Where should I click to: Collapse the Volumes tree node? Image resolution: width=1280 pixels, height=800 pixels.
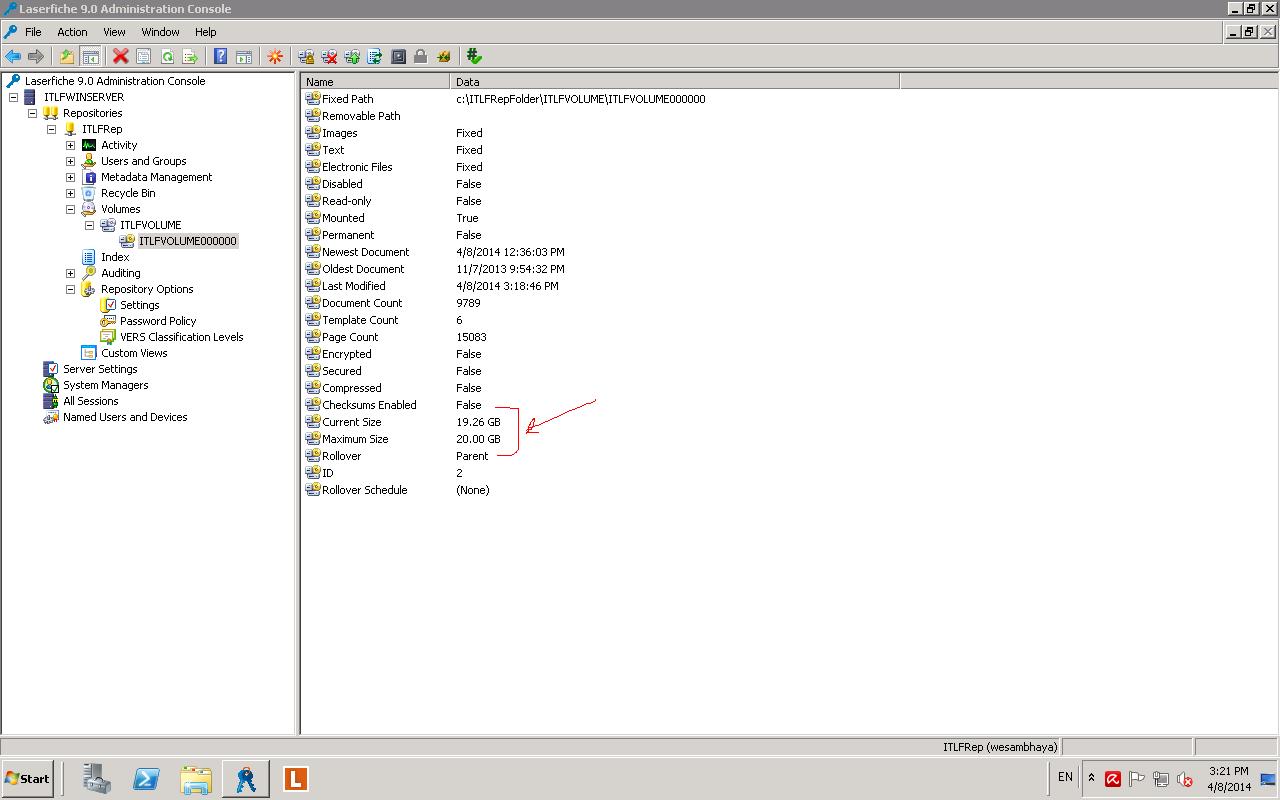(70, 209)
